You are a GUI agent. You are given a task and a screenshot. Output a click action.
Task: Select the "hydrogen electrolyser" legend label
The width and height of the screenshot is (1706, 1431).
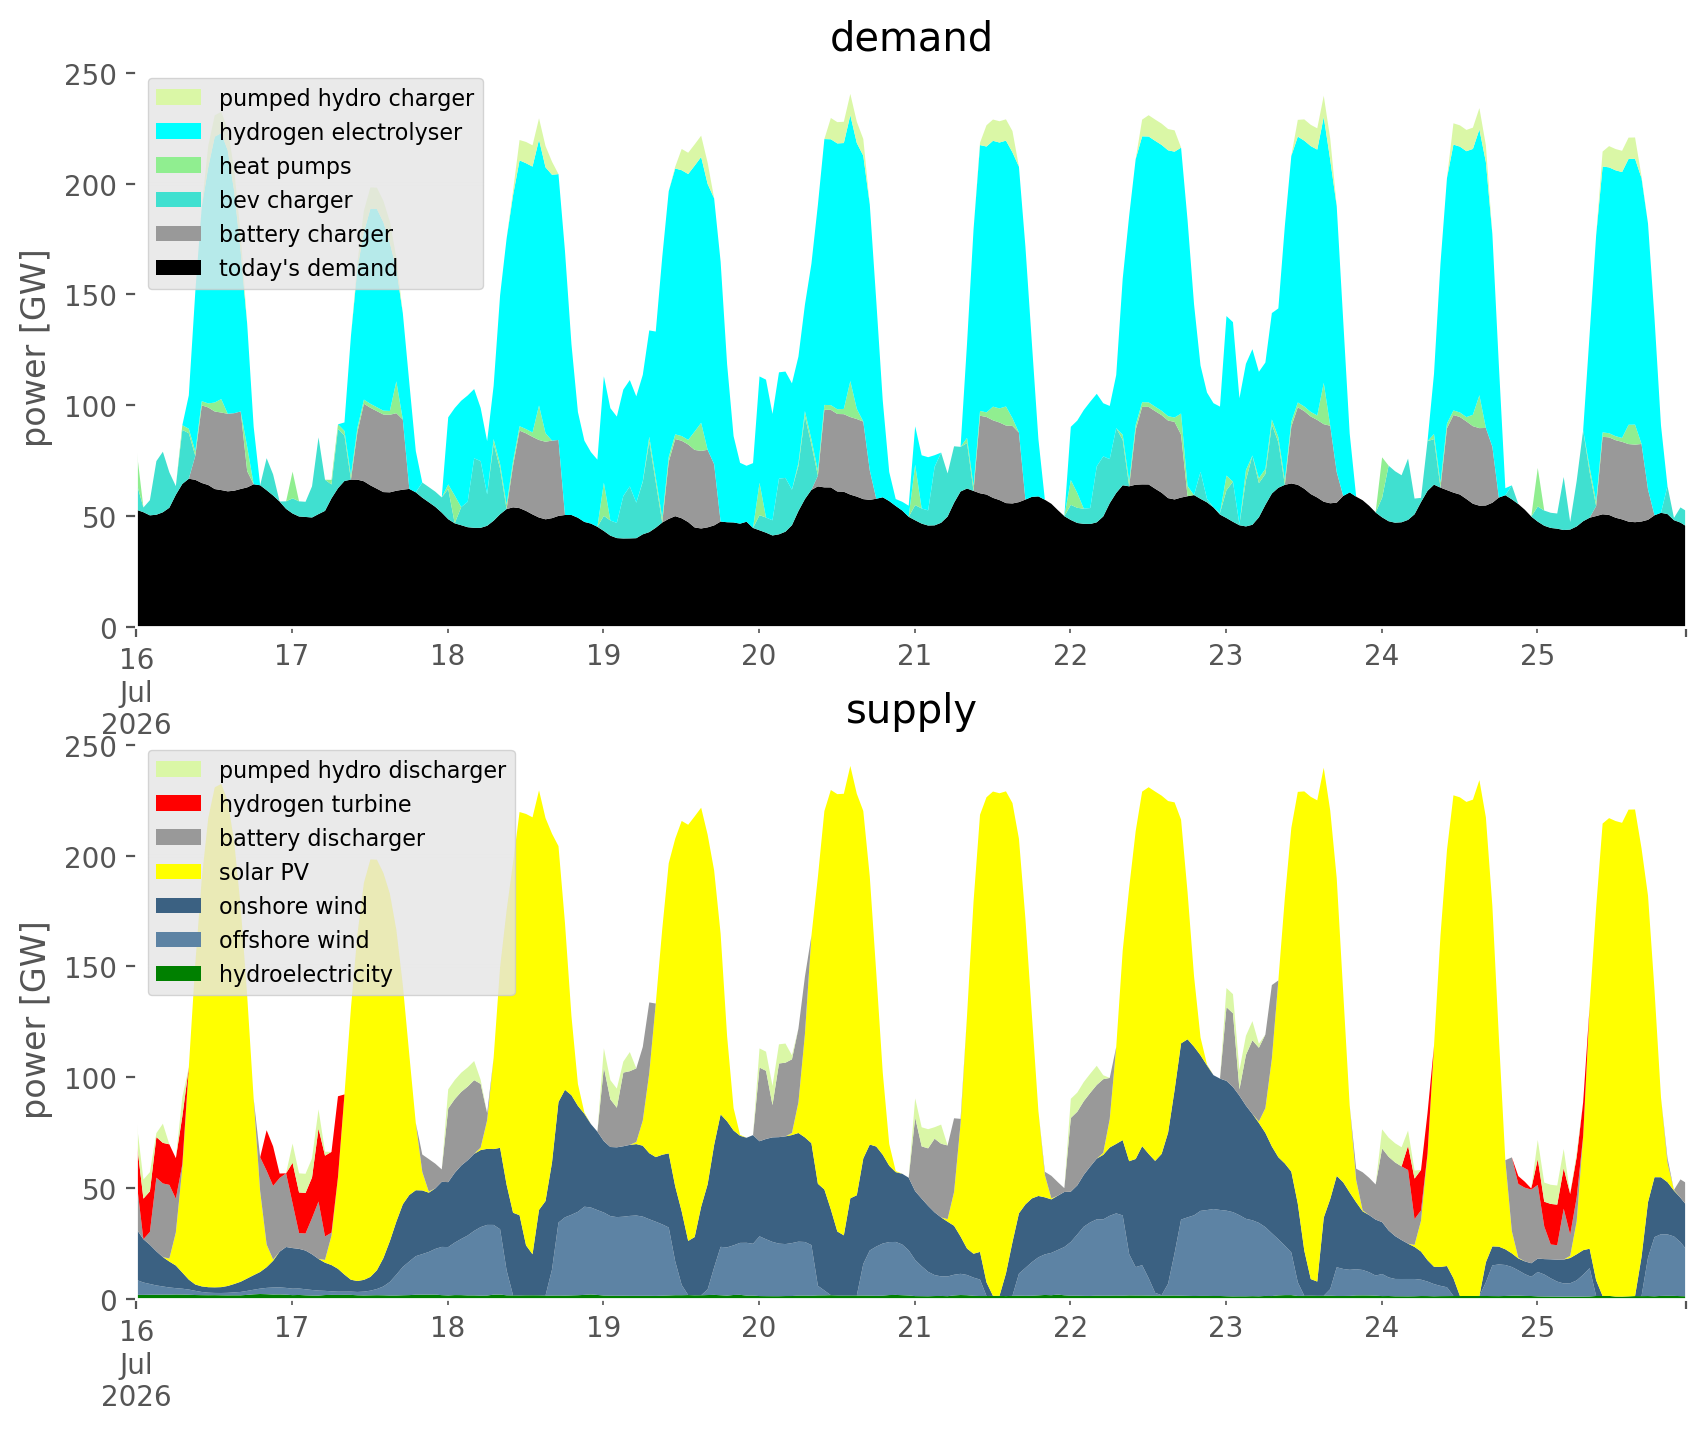[x=340, y=132]
